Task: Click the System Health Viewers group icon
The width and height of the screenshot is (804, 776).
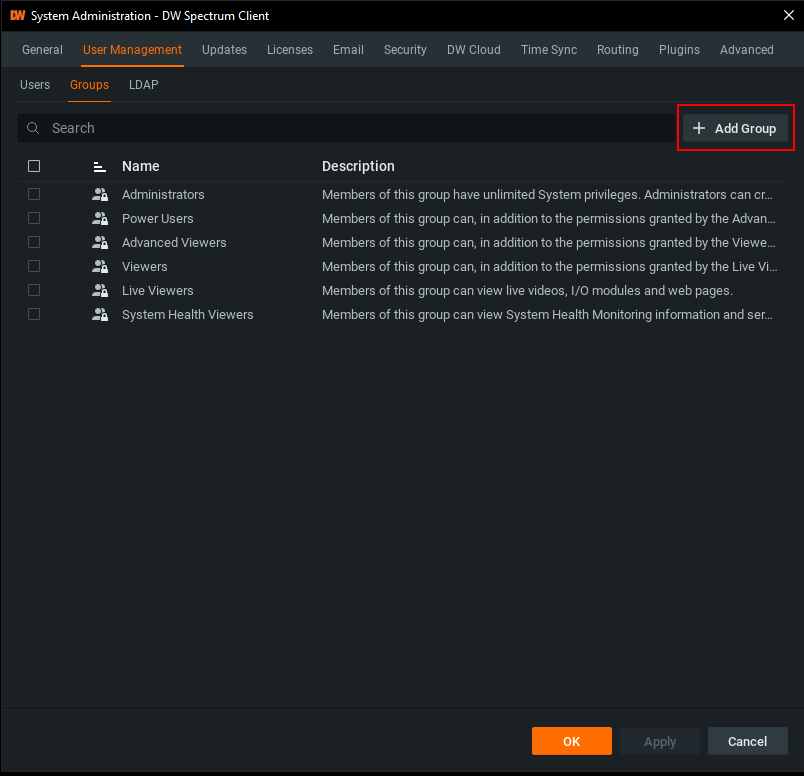Action: [99, 315]
